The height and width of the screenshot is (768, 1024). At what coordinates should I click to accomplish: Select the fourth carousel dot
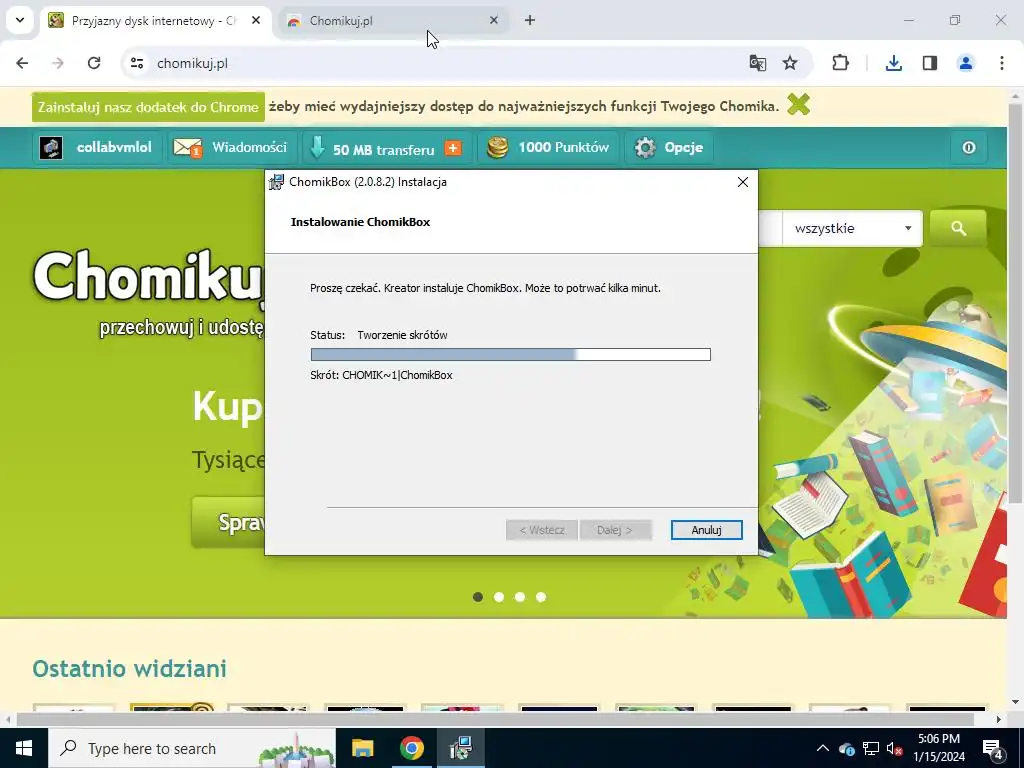(541, 597)
